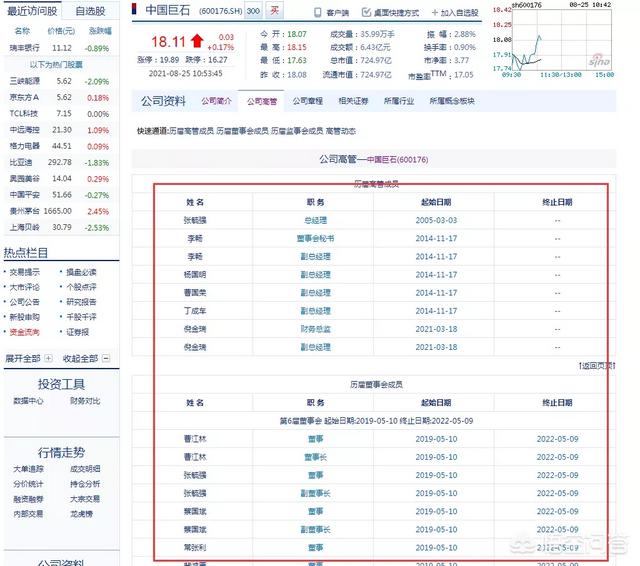Open 三峡能源 in hot stocks list
The height and width of the screenshot is (566, 640).
tap(24, 81)
